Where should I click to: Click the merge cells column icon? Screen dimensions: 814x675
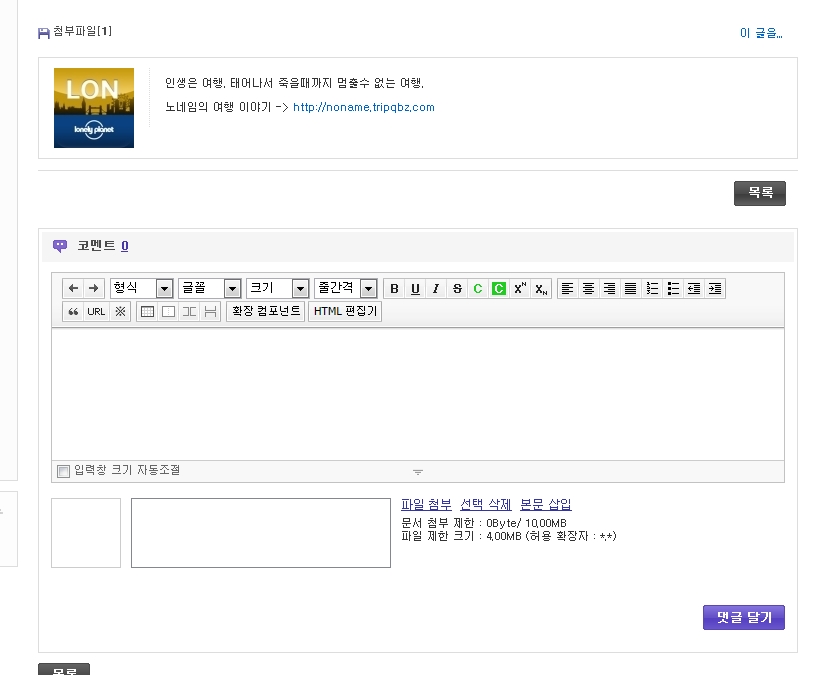click(189, 312)
